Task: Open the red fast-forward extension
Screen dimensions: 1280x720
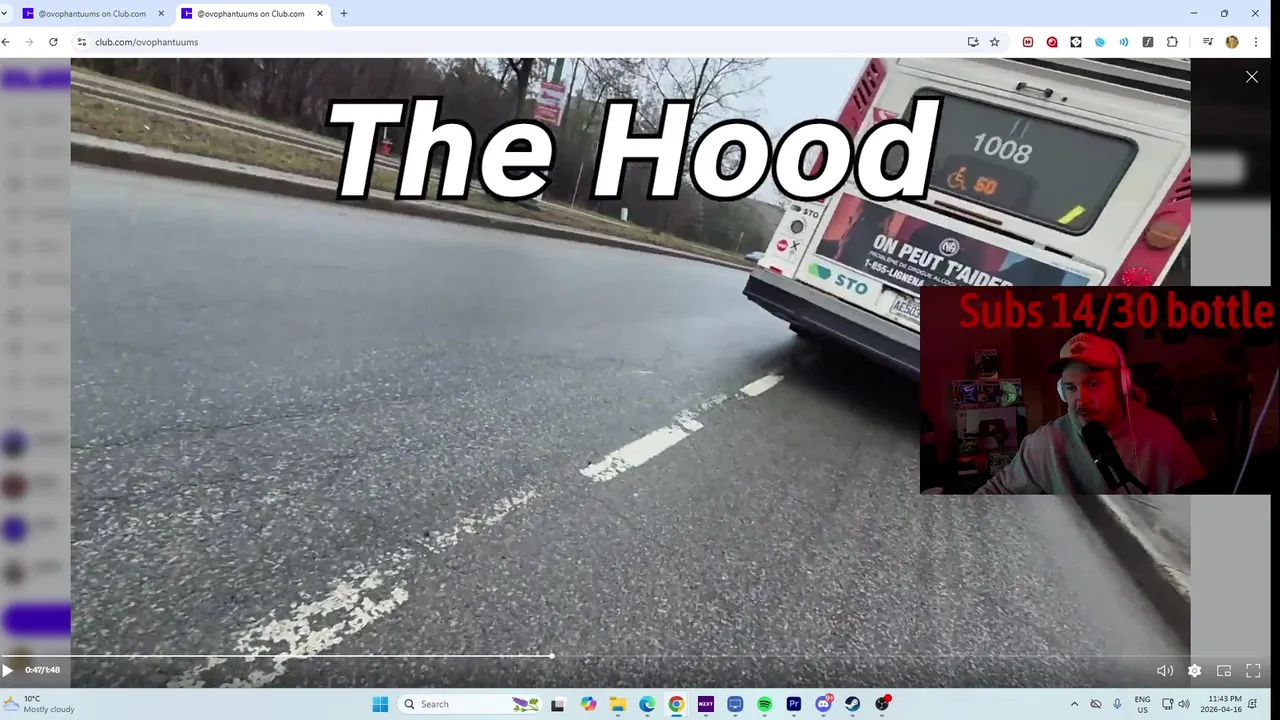Action: pyautogui.click(x=1028, y=42)
